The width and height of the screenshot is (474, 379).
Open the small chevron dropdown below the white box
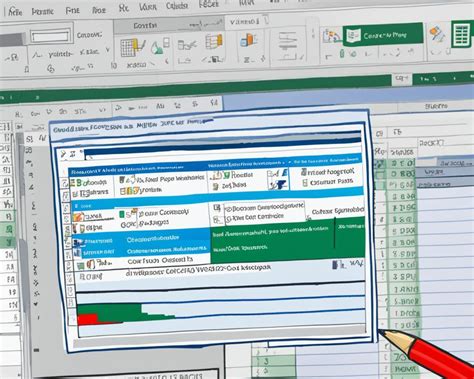click(x=107, y=50)
